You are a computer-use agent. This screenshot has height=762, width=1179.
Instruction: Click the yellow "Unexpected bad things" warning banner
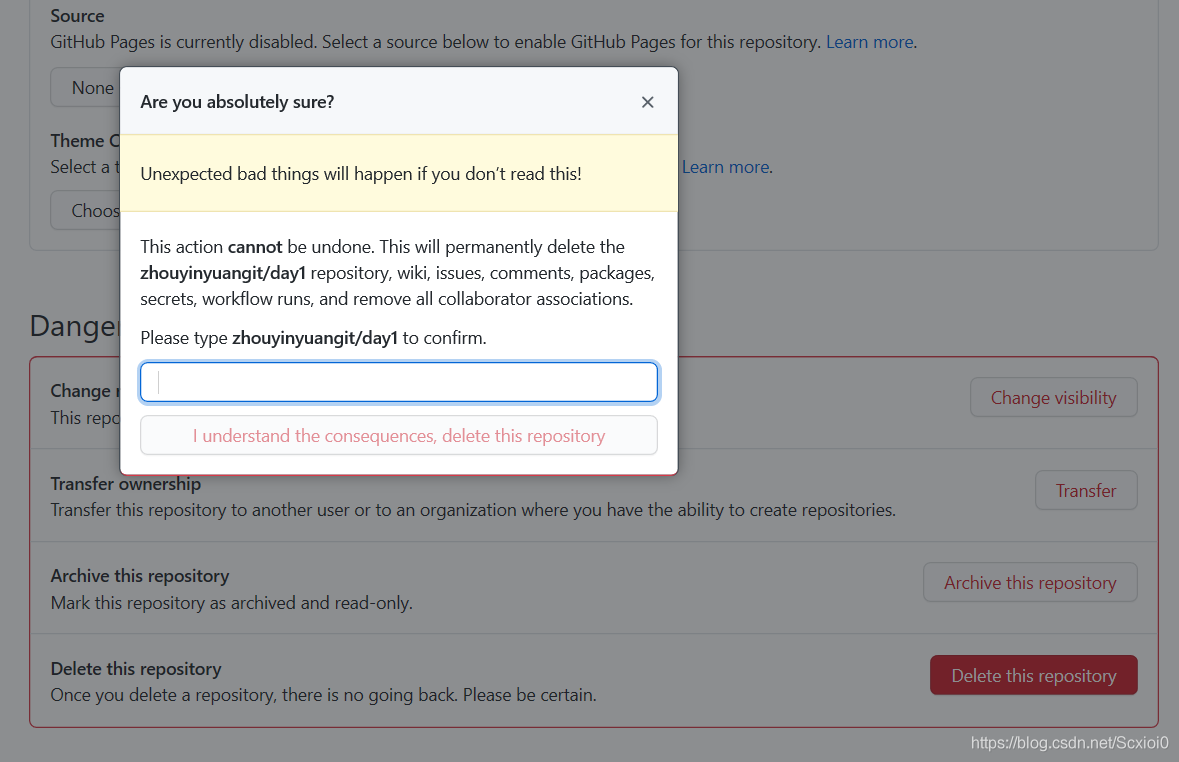(399, 174)
